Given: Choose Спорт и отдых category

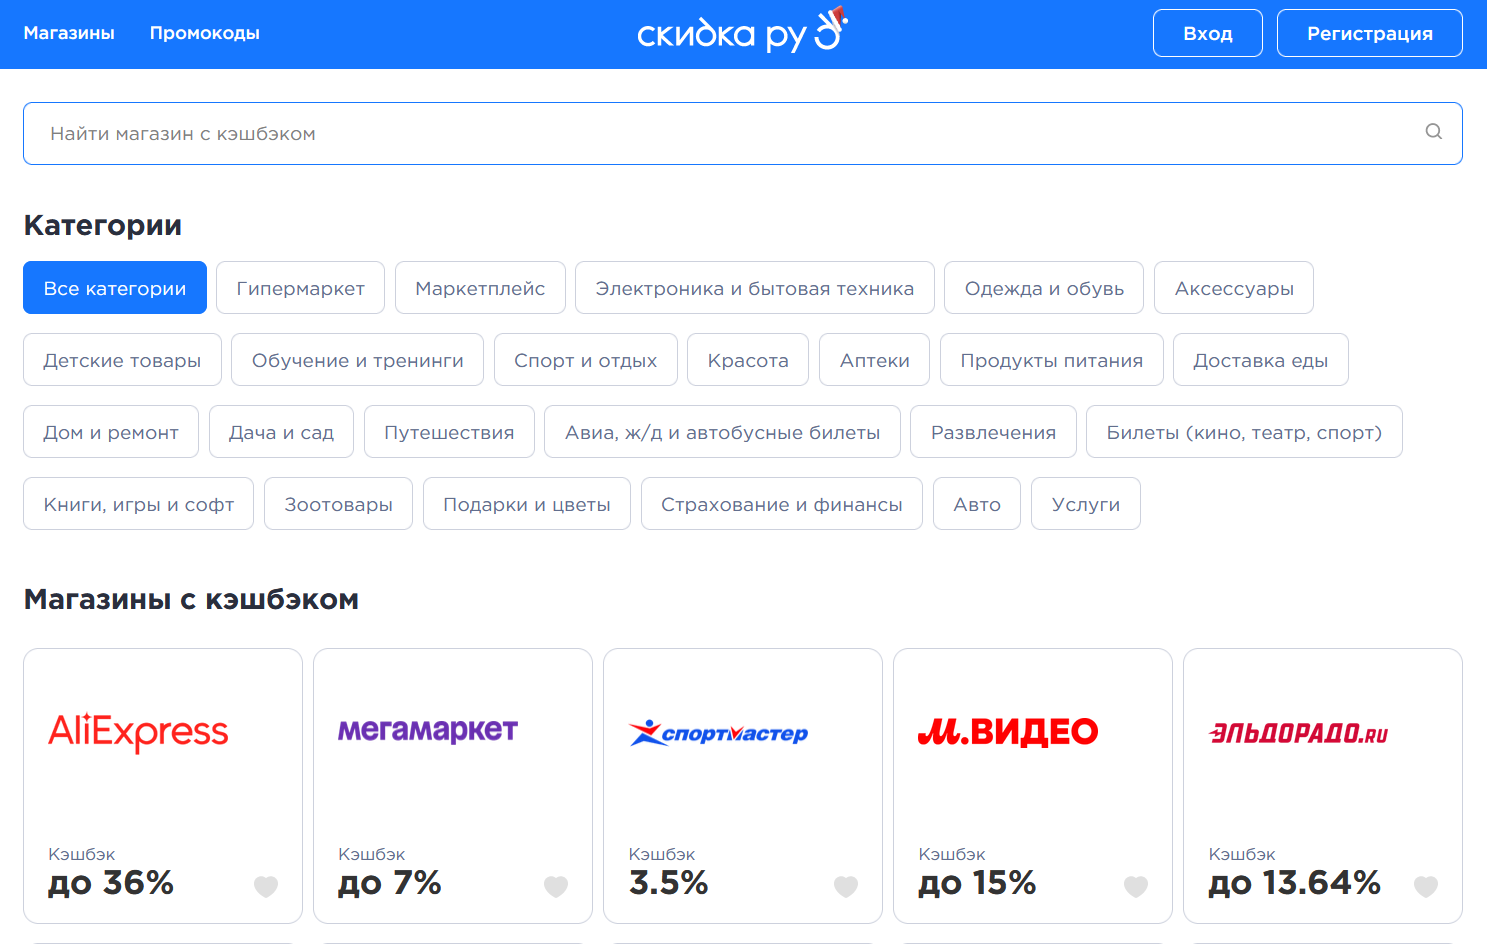Looking at the screenshot, I should tap(586, 360).
